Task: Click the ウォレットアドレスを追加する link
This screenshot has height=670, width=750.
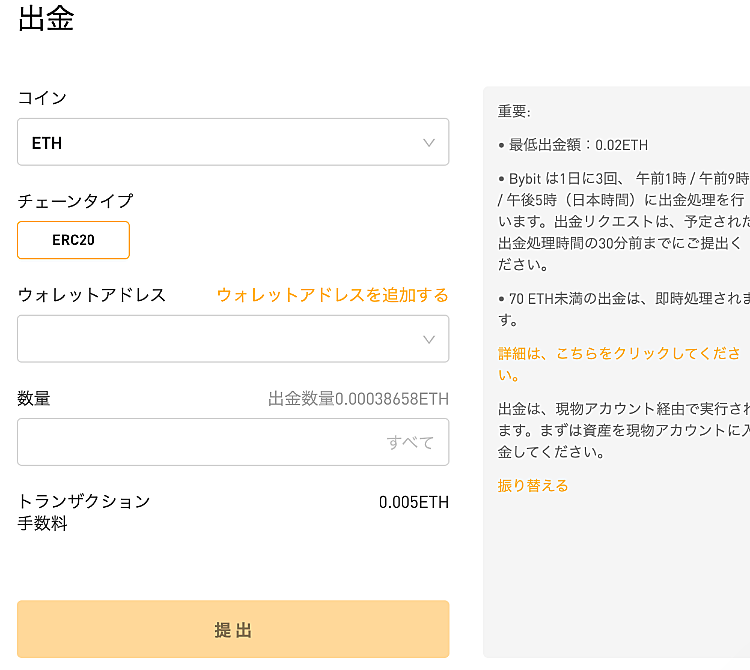Action: pos(332,295)
